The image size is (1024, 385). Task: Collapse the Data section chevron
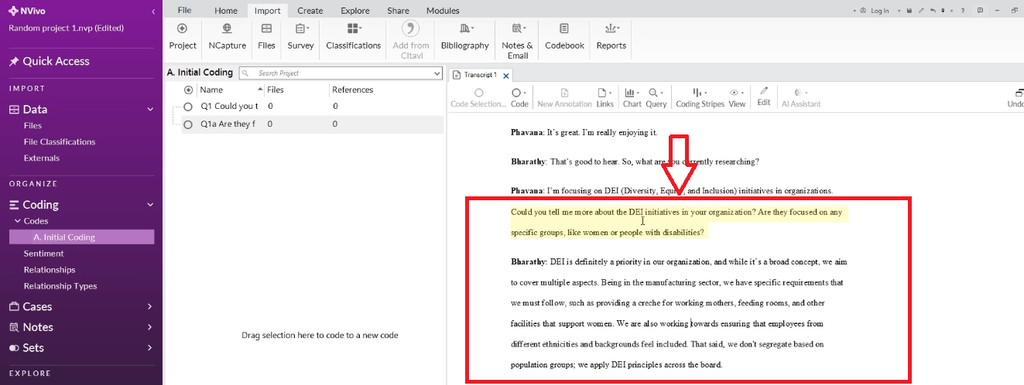click(x=150, y=110)
